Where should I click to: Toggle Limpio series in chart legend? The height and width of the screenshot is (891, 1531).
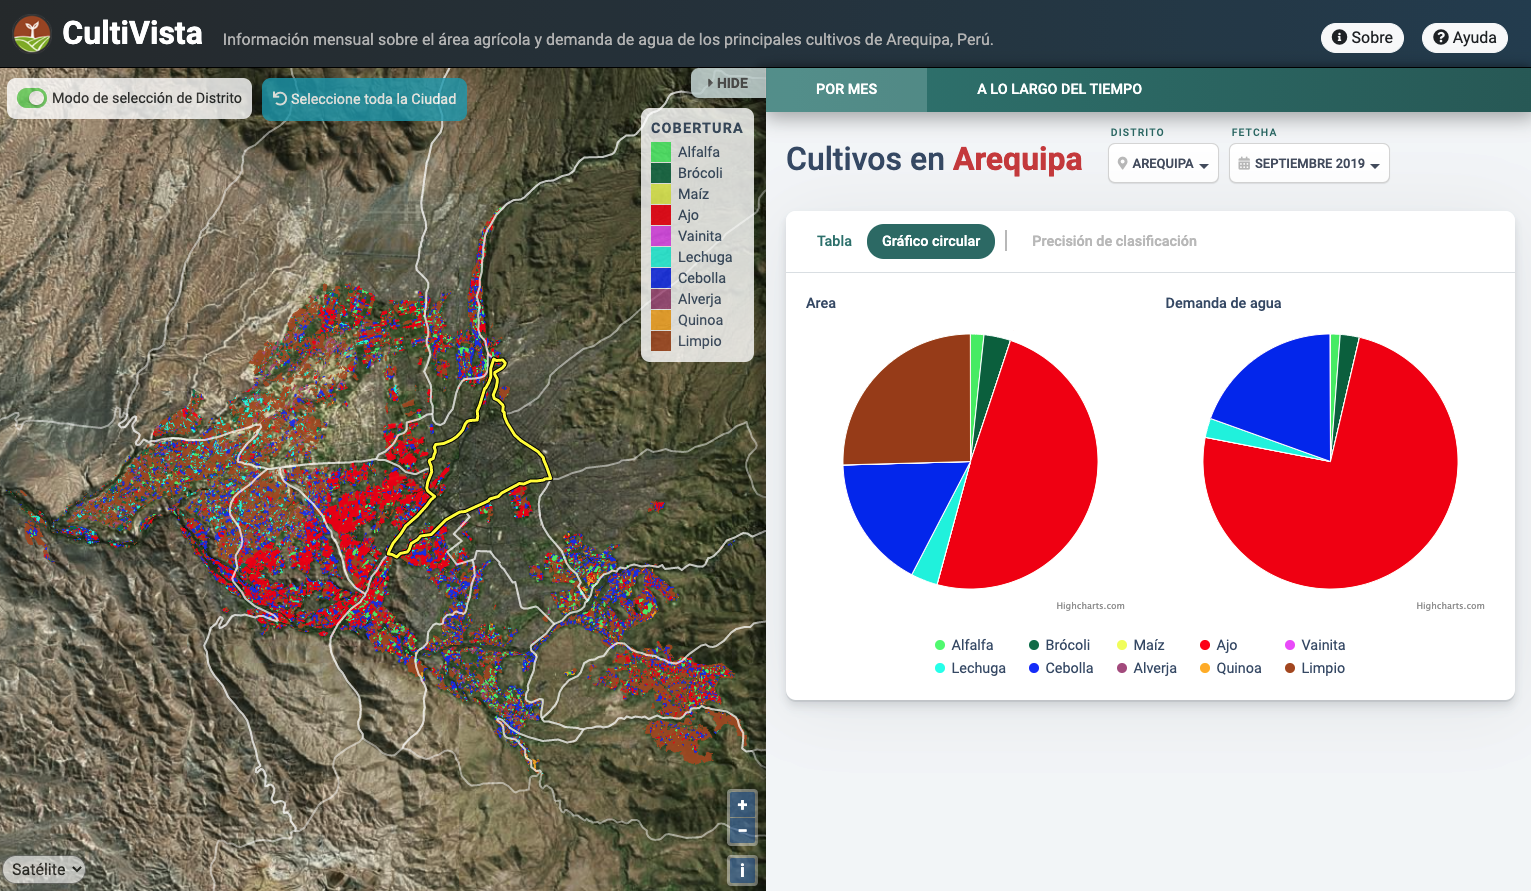point(1314,668)
